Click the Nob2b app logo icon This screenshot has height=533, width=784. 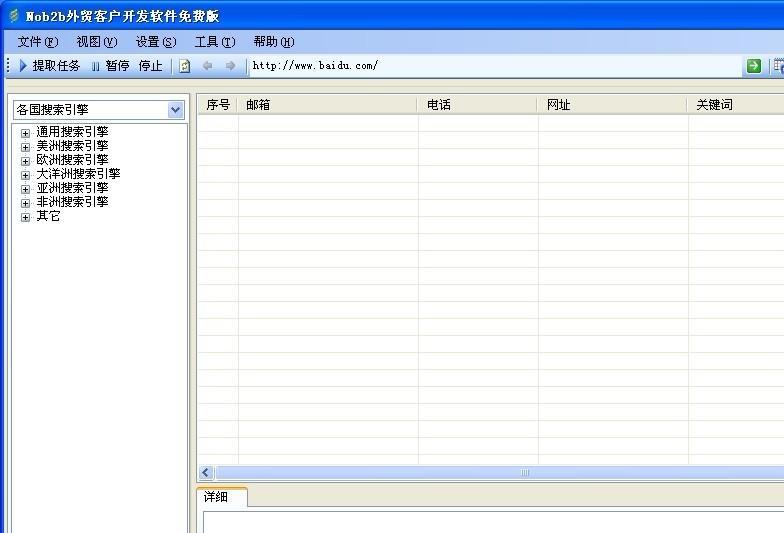[x=14, y=16]
